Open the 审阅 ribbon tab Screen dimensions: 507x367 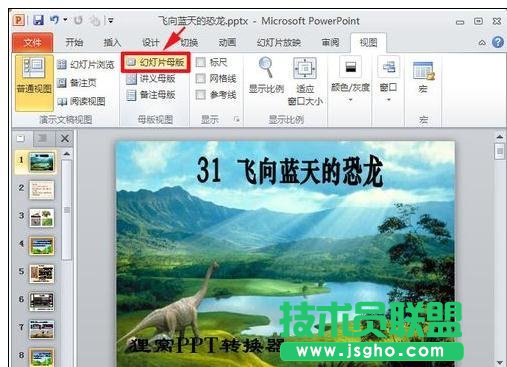point(330,42)
